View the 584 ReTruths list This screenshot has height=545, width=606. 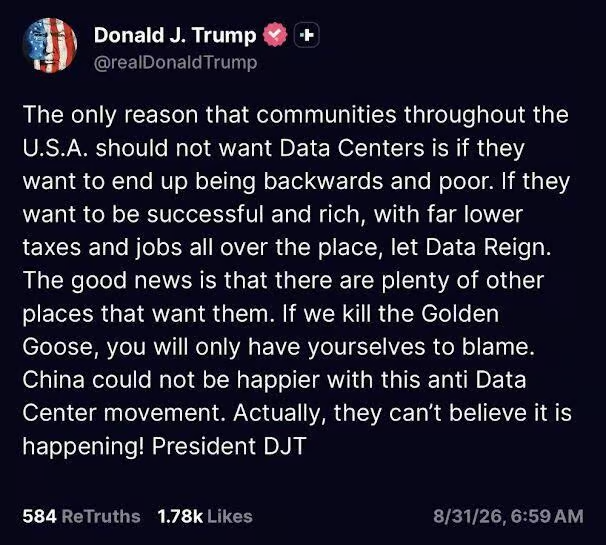click(81, 516)
